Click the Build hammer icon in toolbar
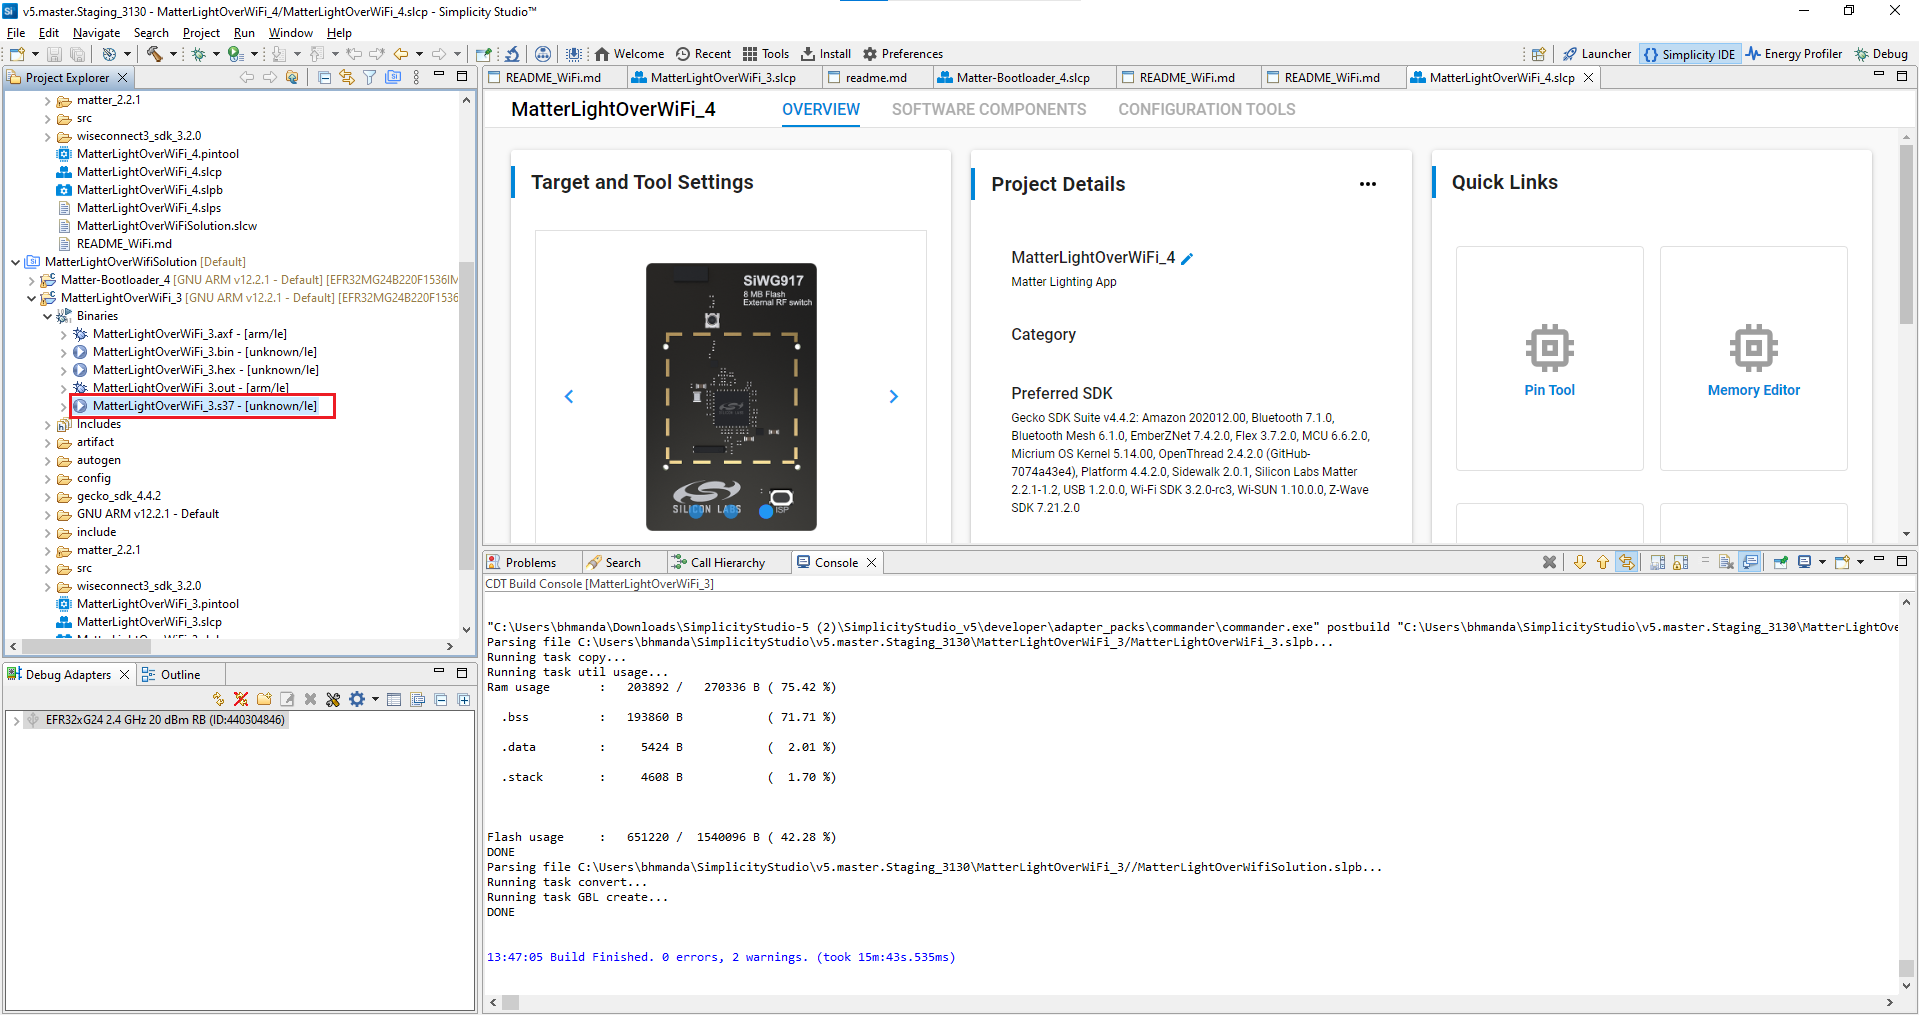 pyautogui.click(x=154, y=54)
